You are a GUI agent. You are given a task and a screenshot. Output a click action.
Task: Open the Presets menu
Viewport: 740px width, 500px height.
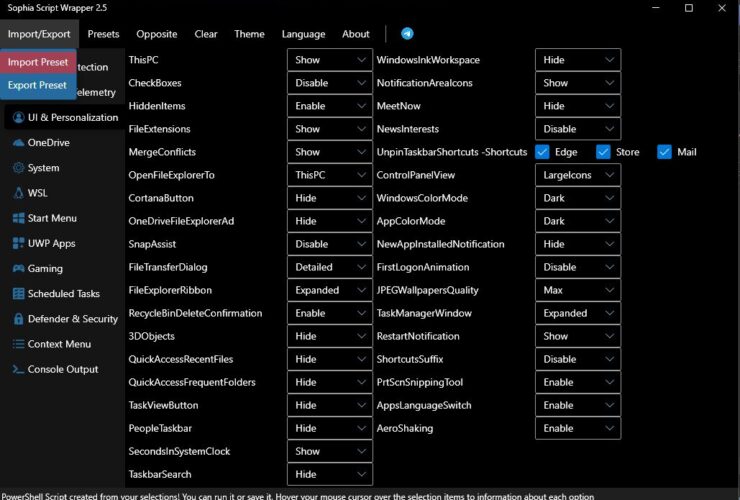click(103, 34)
